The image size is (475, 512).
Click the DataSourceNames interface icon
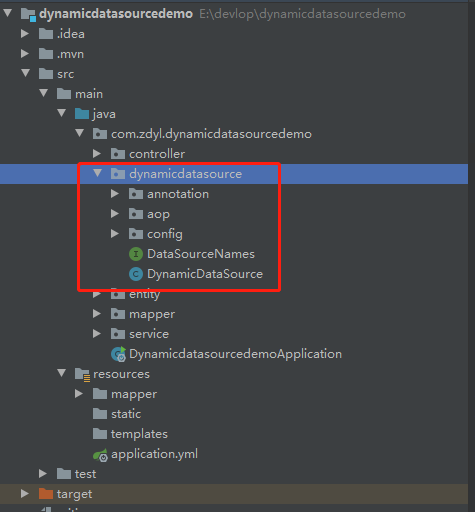pos(136,254)
